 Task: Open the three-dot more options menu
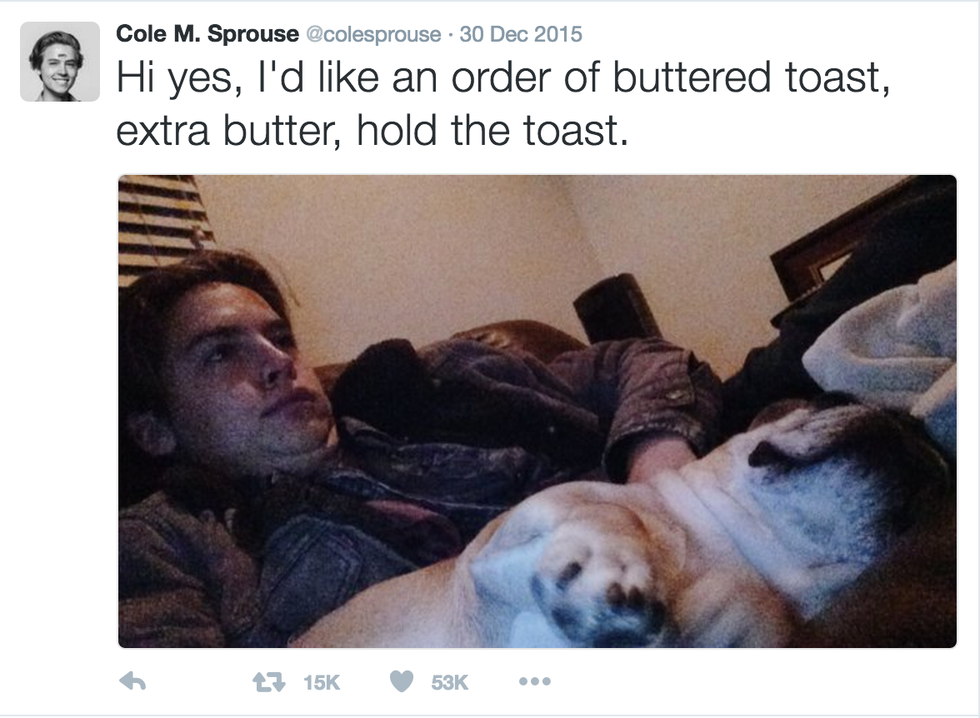(x=535, y=681)
